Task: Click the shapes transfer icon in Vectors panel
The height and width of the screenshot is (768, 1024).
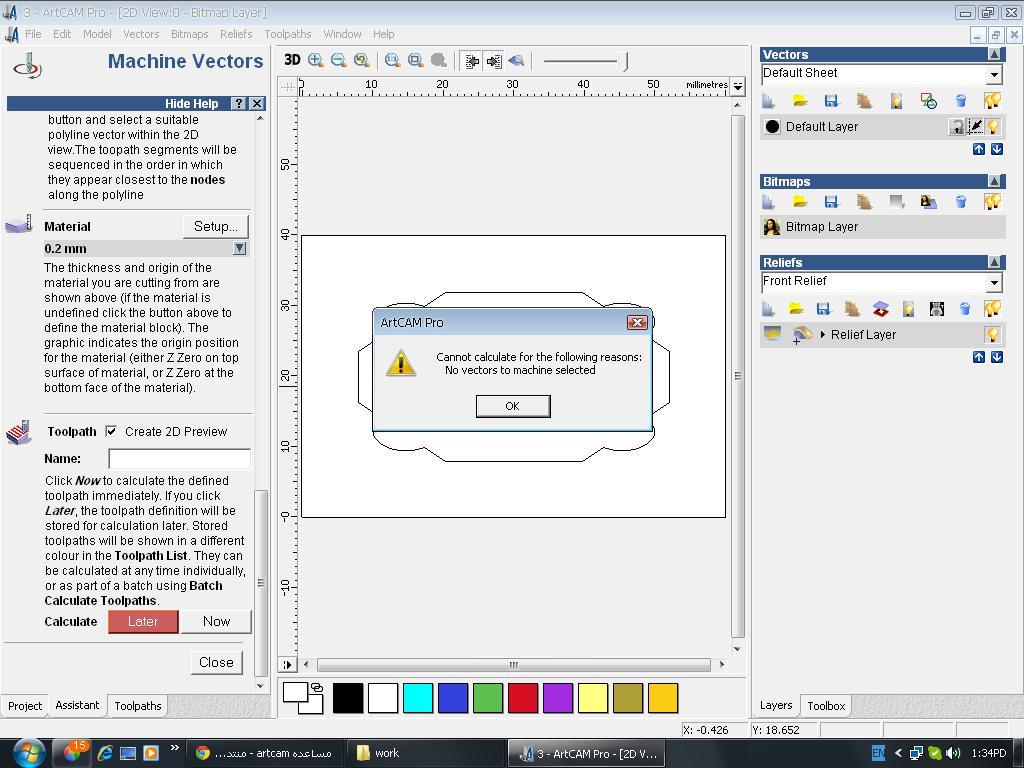Action: pyautogui.click(x=929, y=101)
